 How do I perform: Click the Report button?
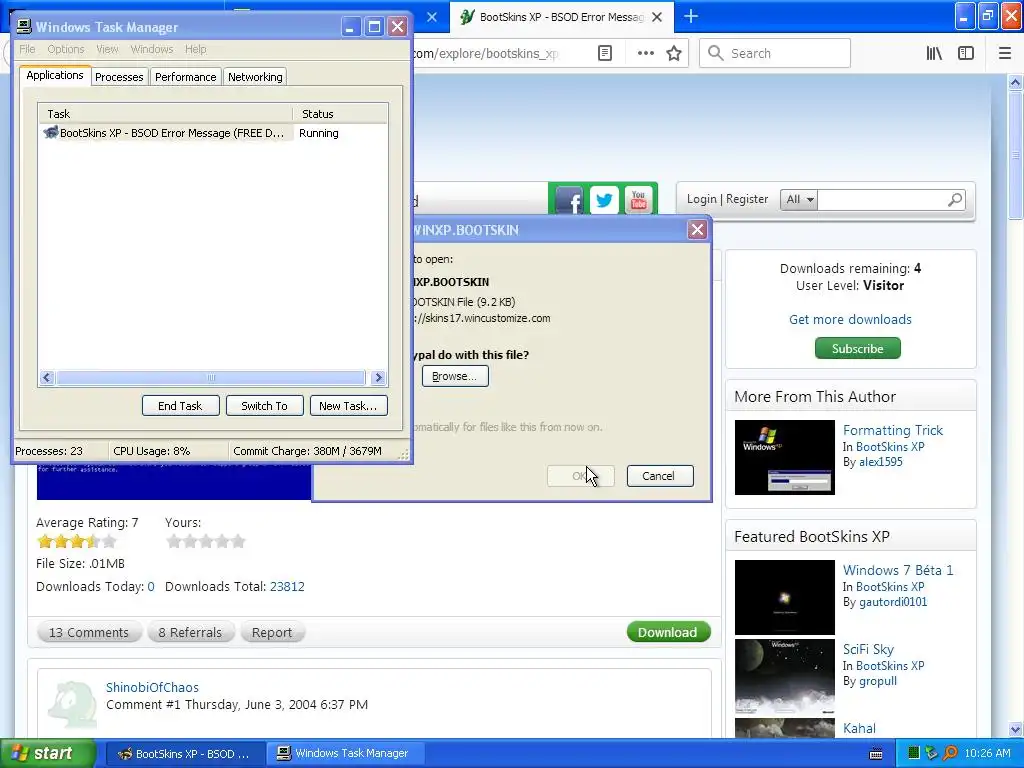click(272, 632)
